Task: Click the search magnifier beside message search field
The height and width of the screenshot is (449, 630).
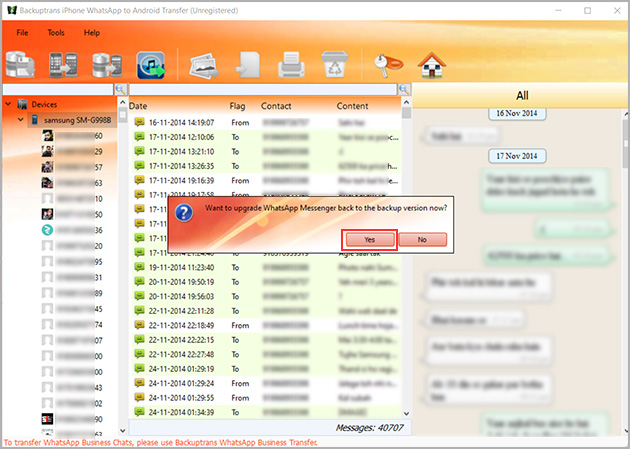Action: [404, 89]
